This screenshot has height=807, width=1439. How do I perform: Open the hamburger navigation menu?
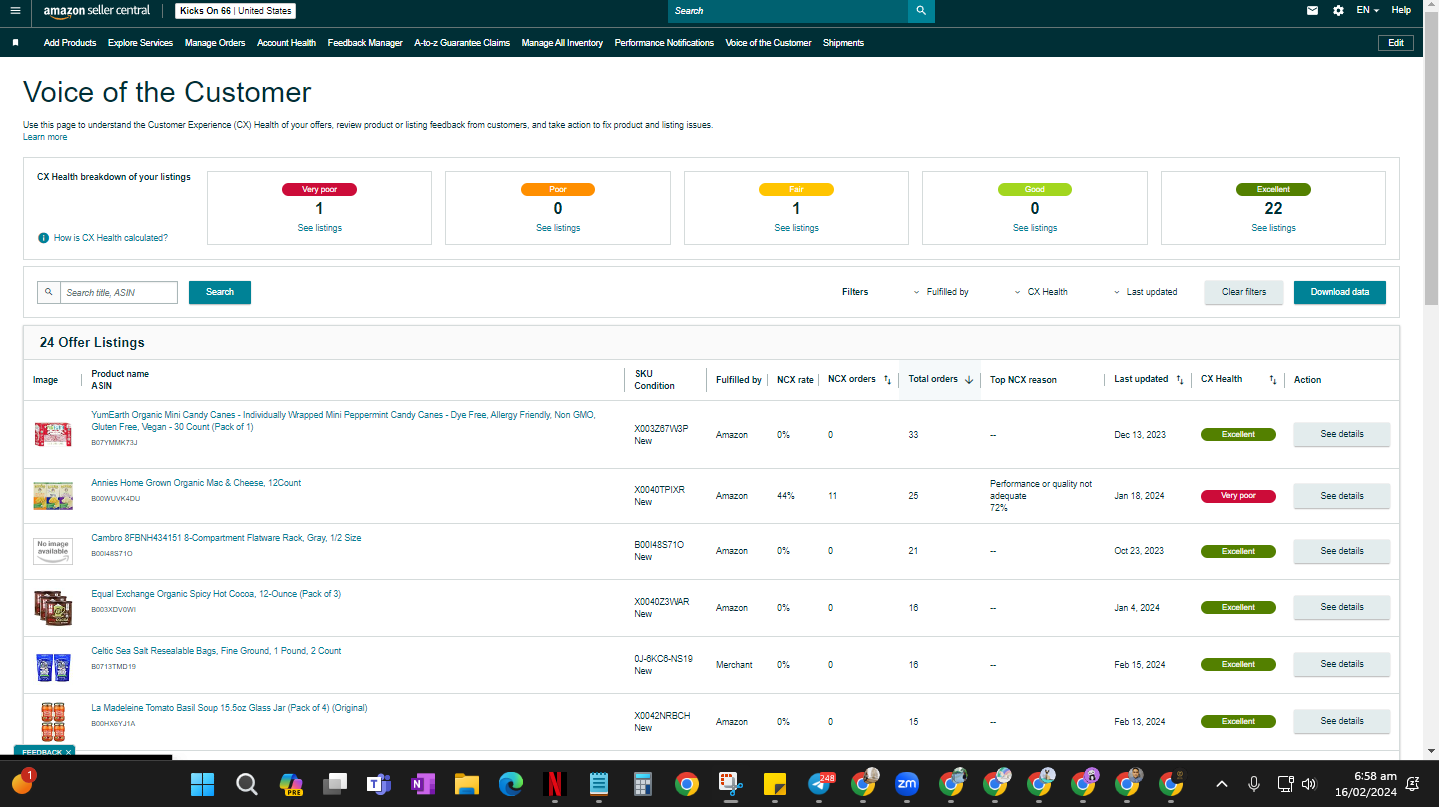pyautogui.click(x=15, y=11)
